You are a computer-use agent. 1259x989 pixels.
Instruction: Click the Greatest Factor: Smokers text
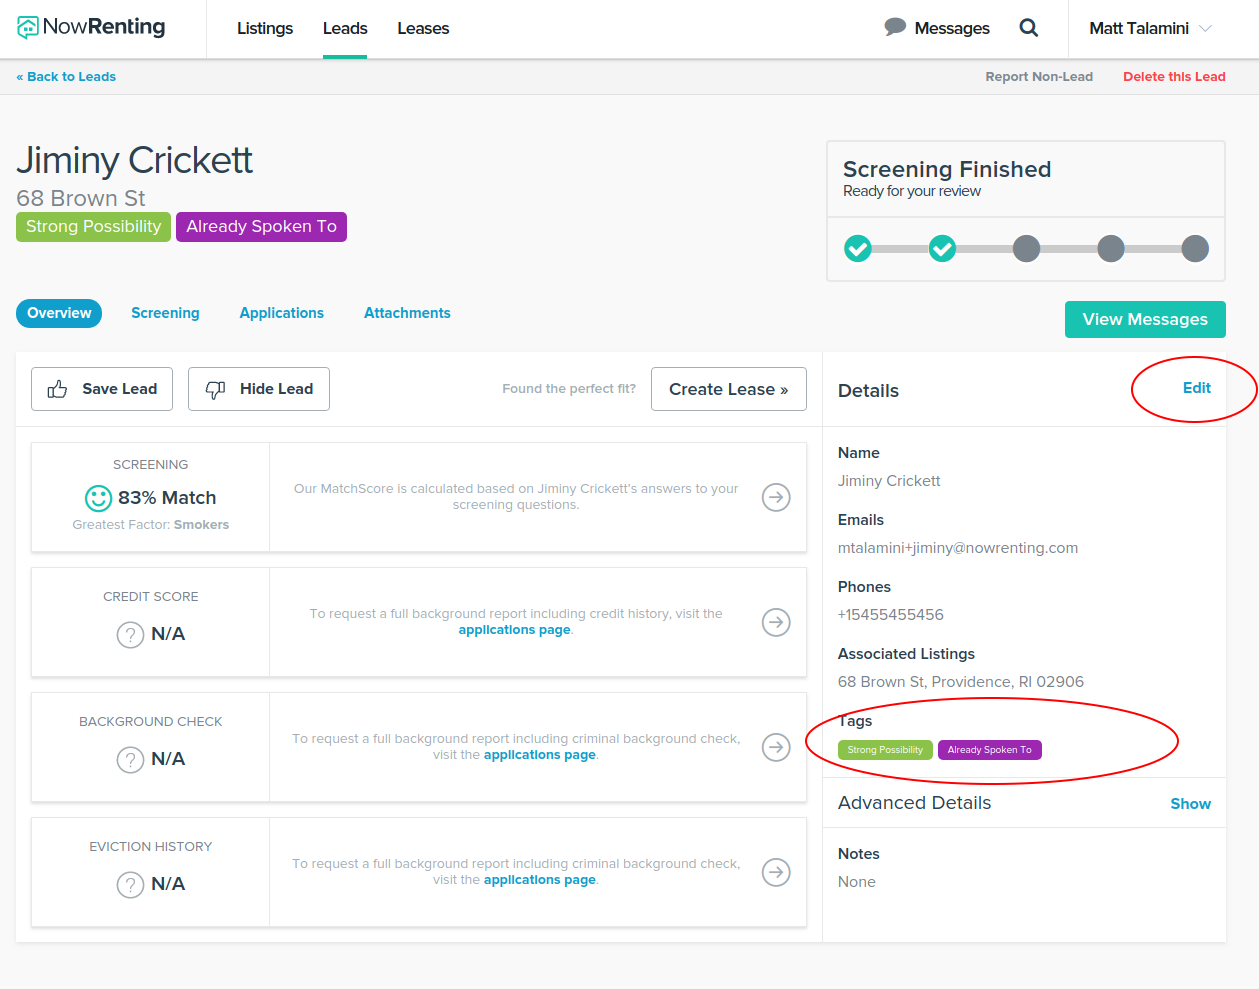tap(151, 525)
